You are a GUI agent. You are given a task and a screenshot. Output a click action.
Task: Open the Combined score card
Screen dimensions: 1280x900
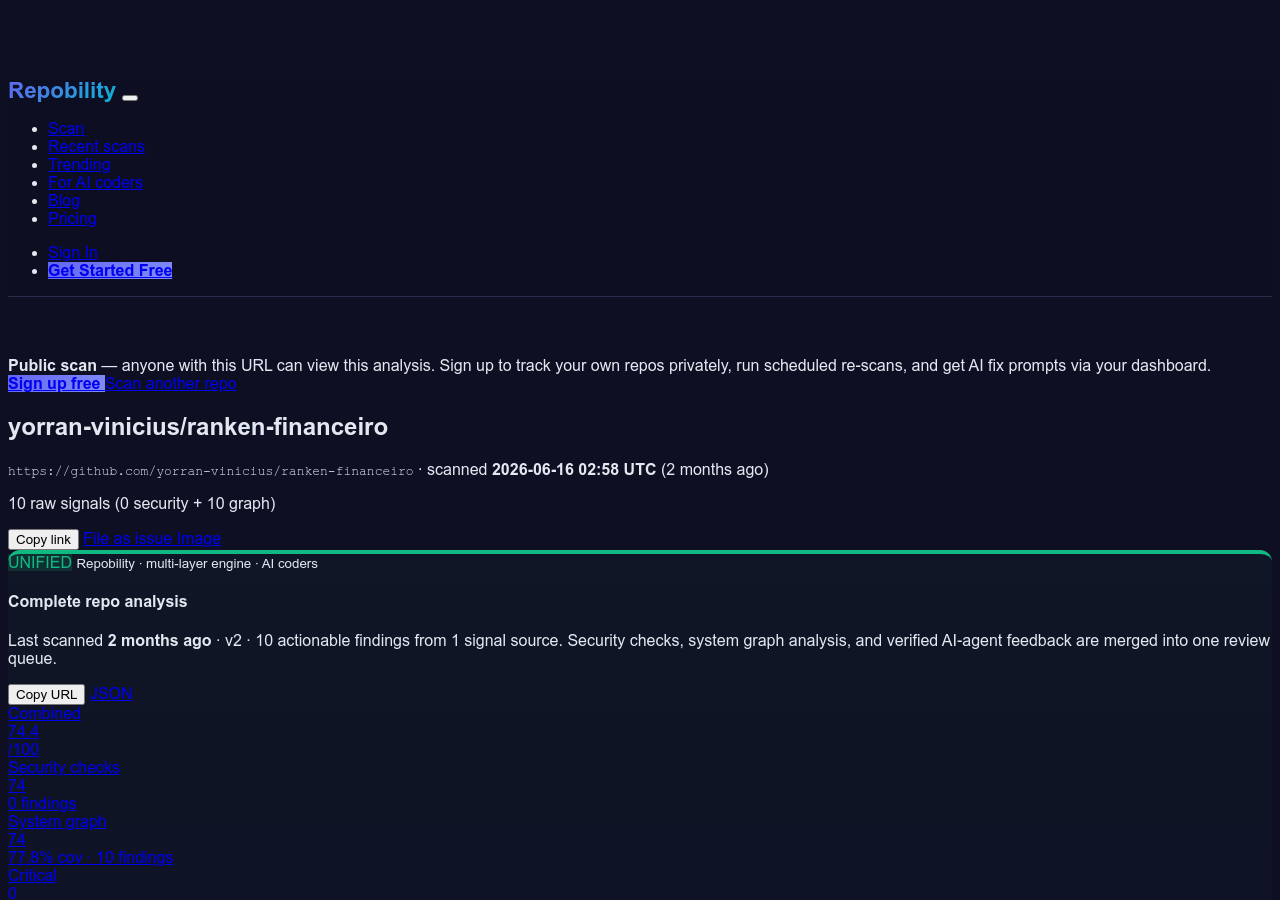click(x=44, y=731)
